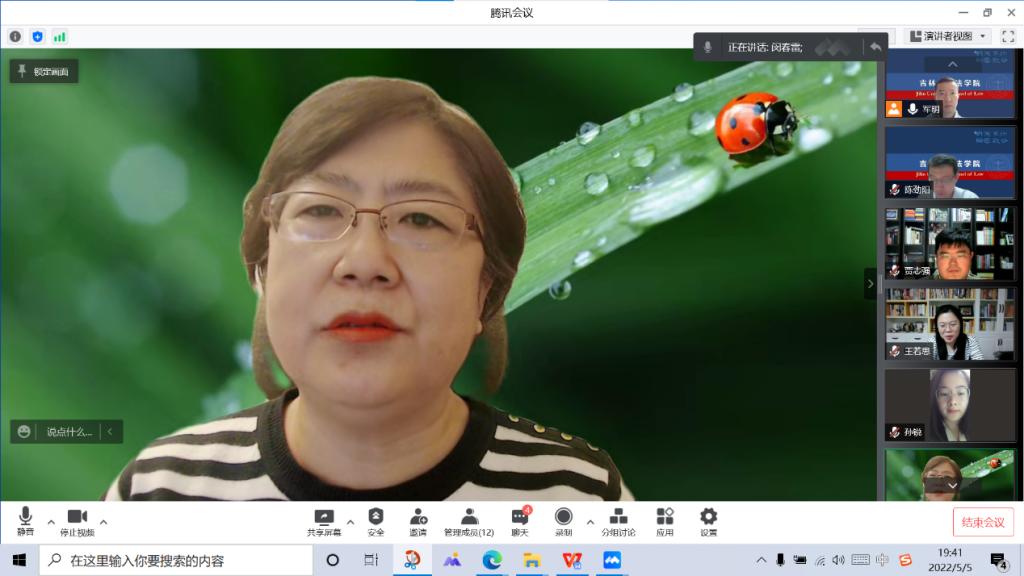Viewport: 1024px width, 576px height.
Task: Open the Chat (聊天) icon
Action: click(520, 518)
